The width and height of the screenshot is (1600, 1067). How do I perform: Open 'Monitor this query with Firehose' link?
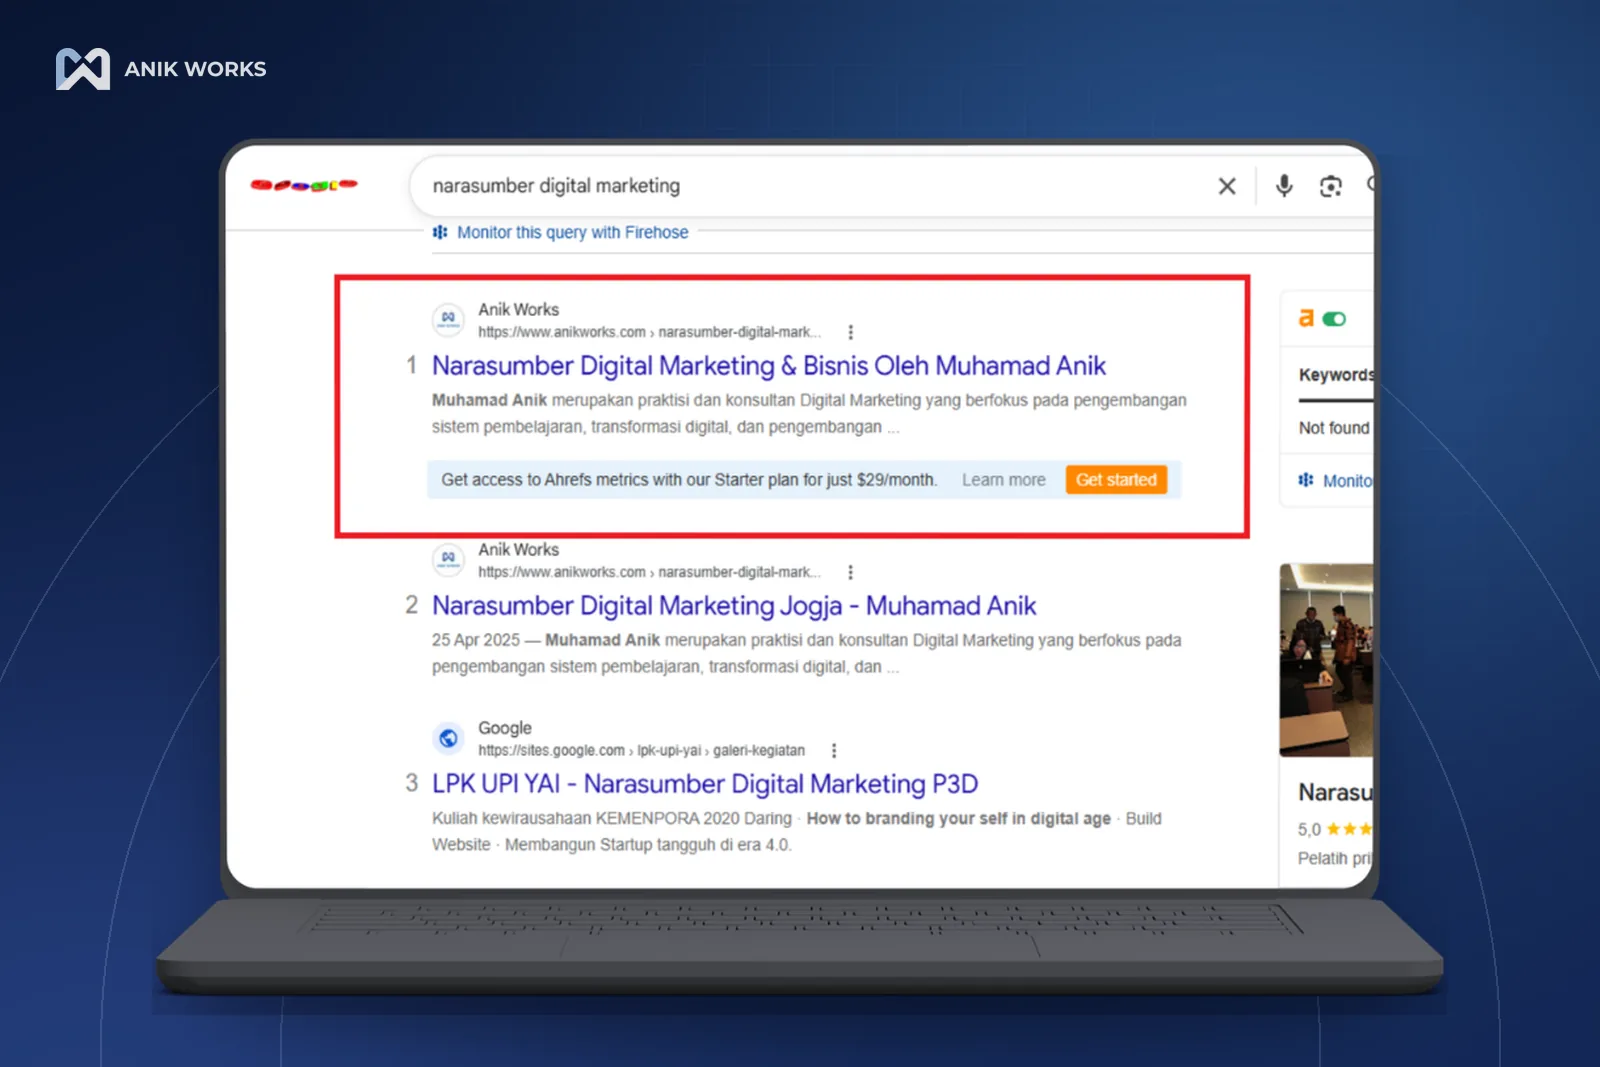point(573,232)
